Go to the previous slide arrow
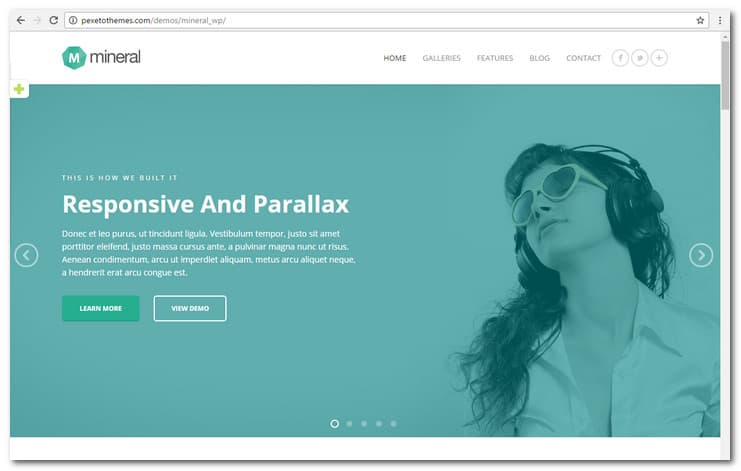 click(x=26, y=256)
